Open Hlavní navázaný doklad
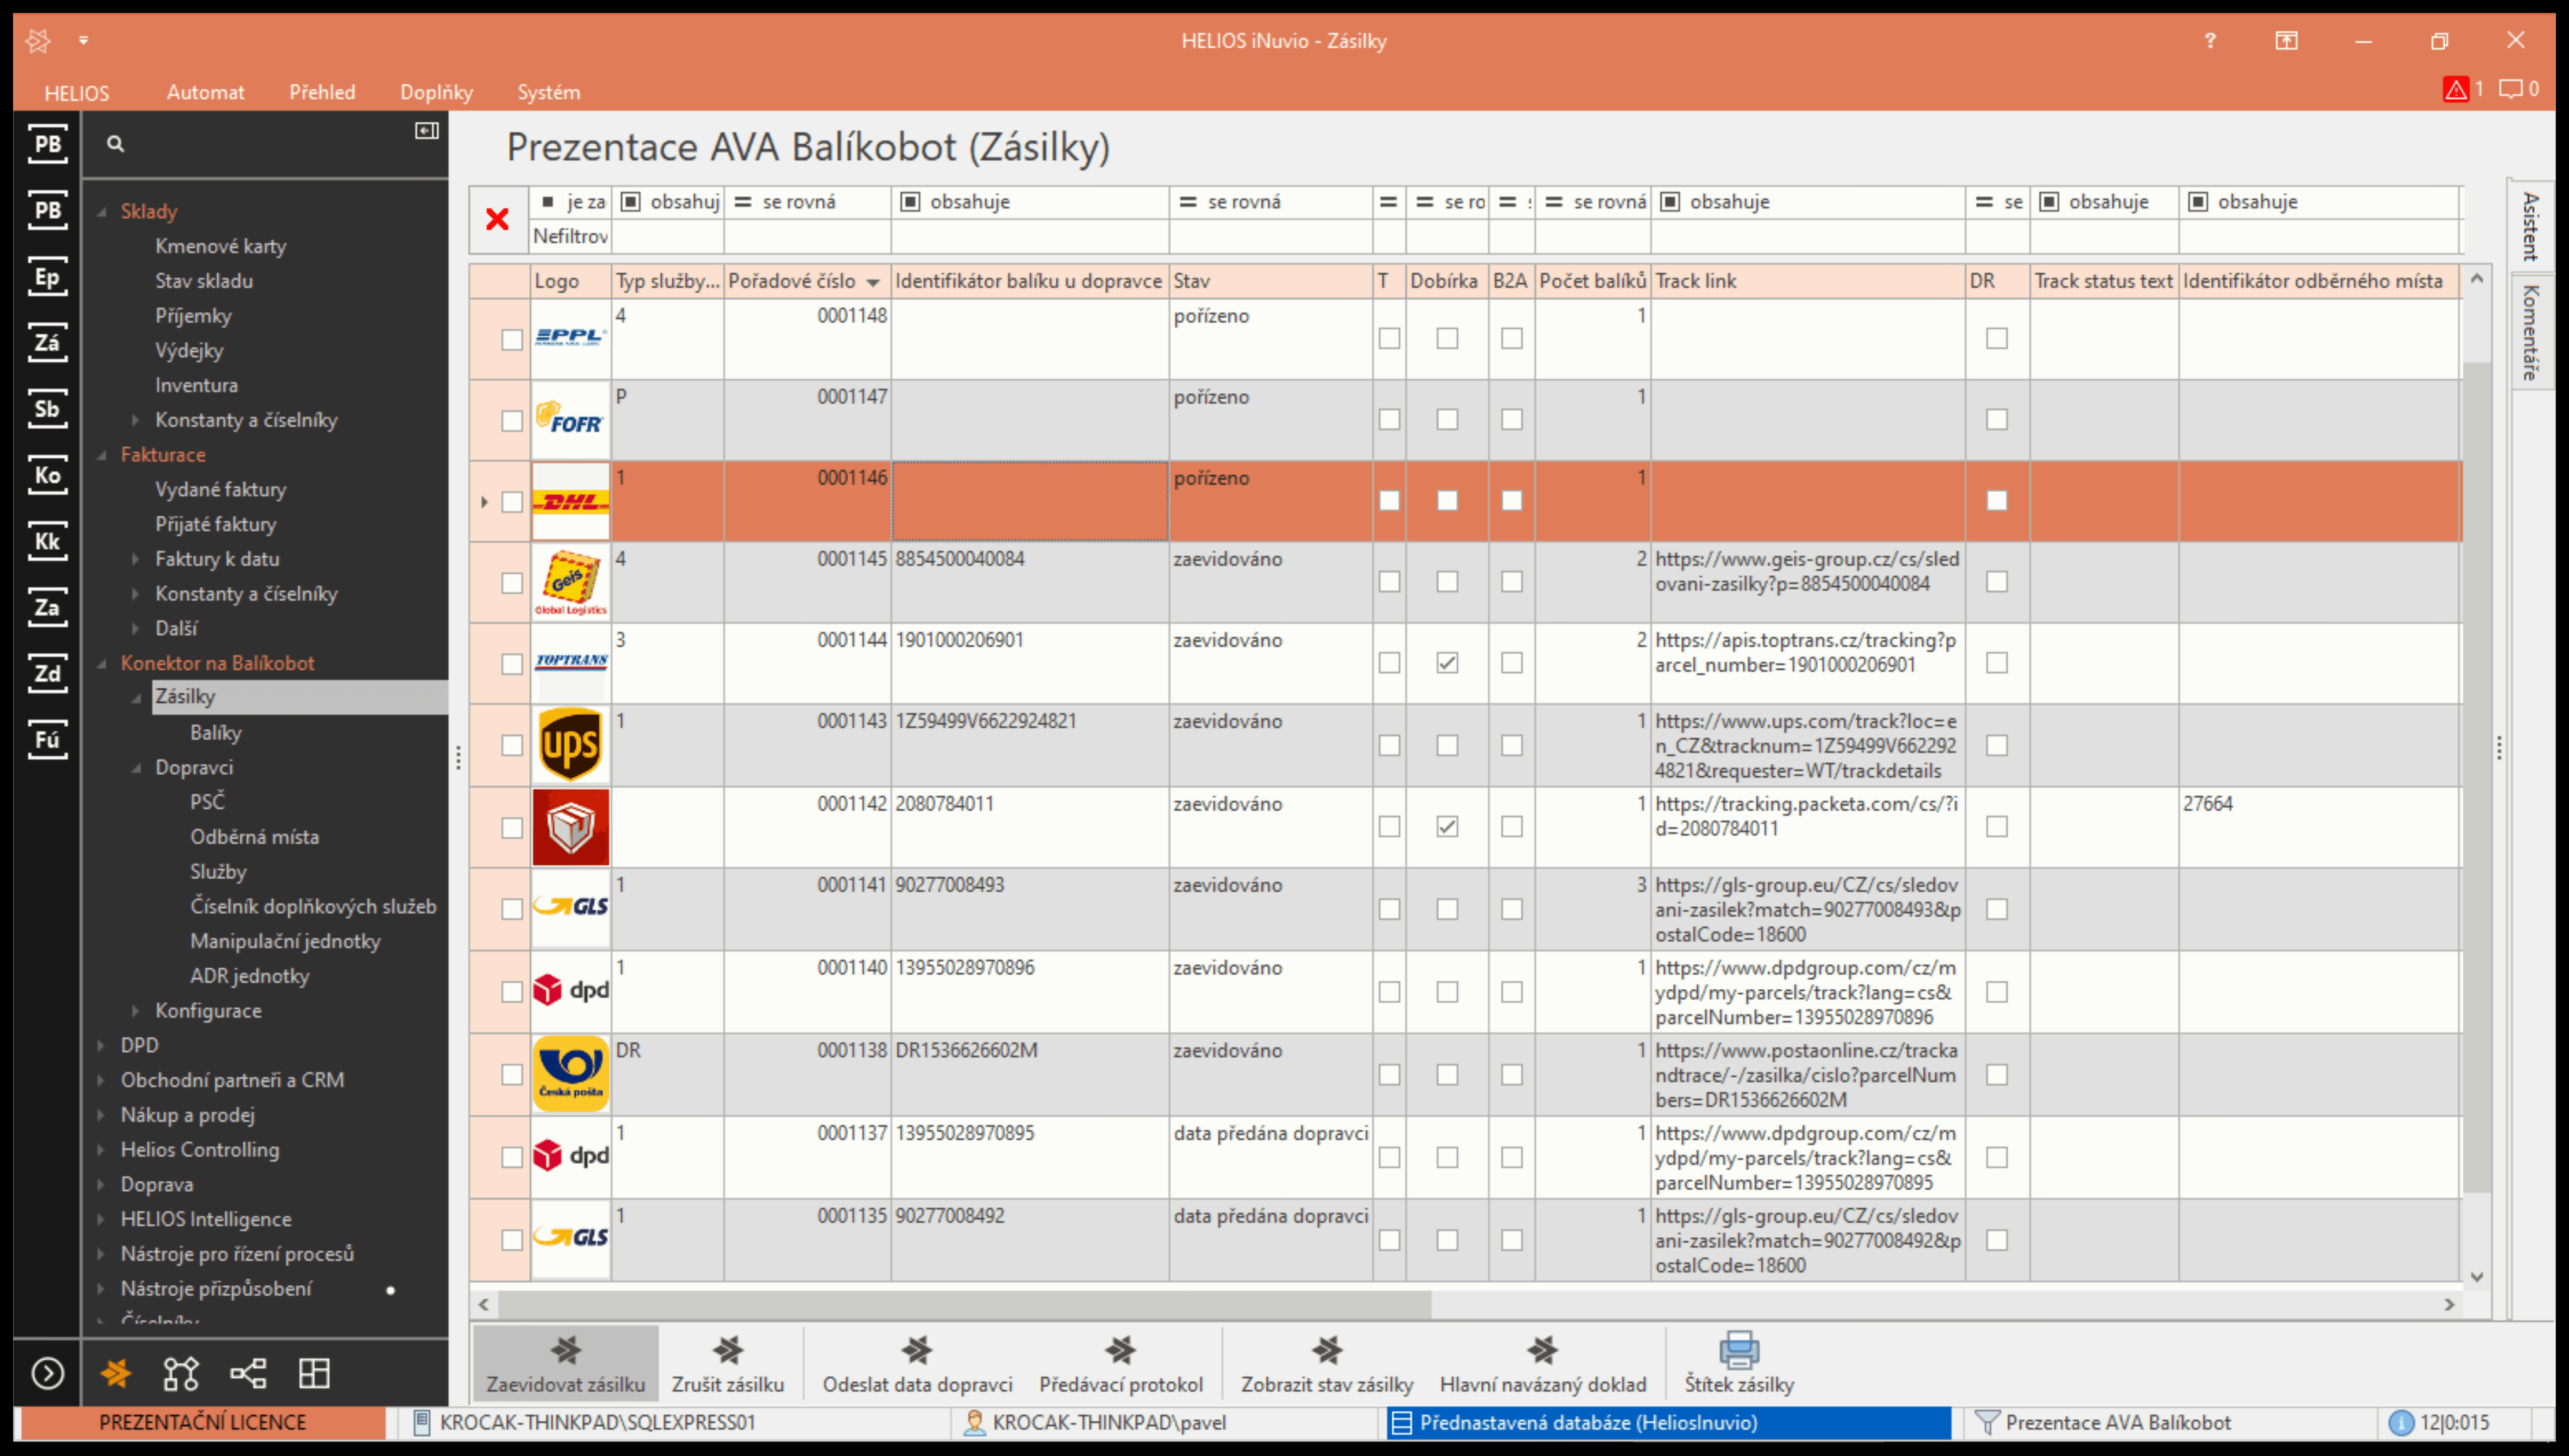The height and width of the screenshot is (1456, 2569). [1542, 1363]
